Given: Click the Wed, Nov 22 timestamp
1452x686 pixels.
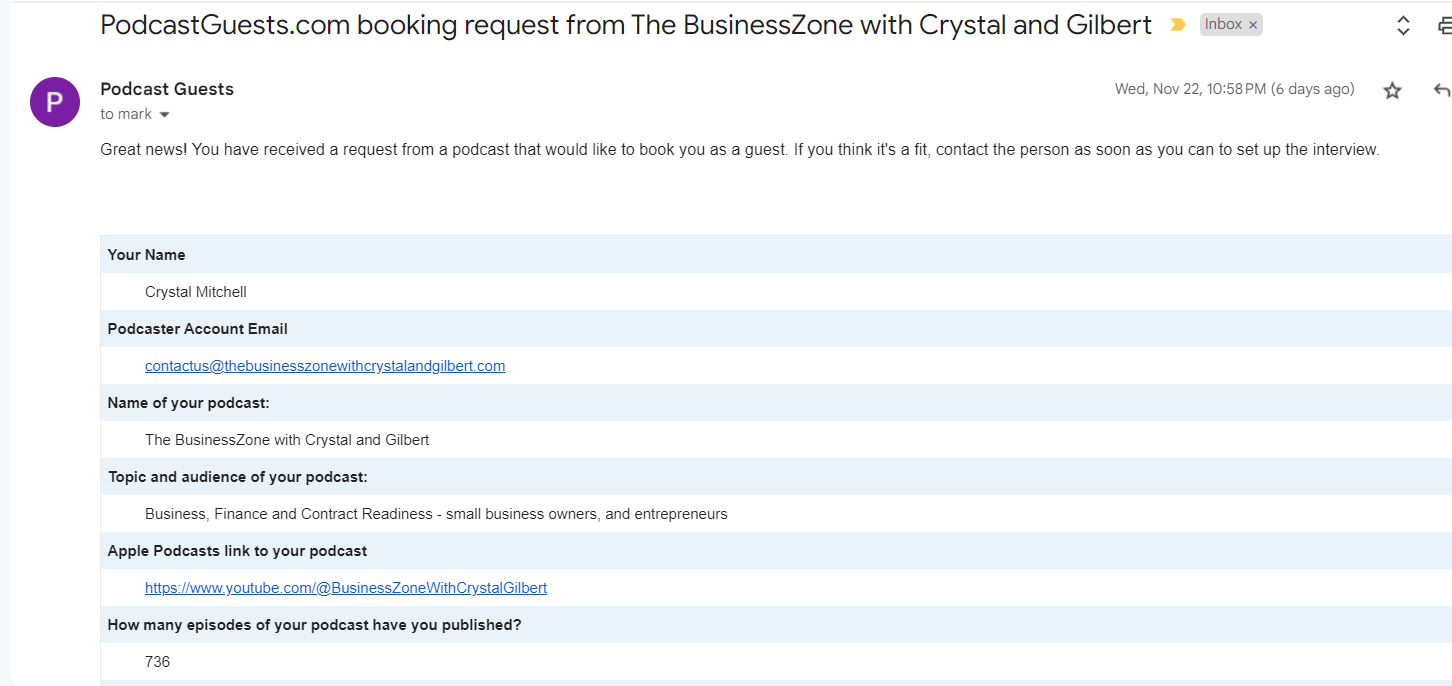Looking at the screenshot, I should click(x=1234, y=89).
